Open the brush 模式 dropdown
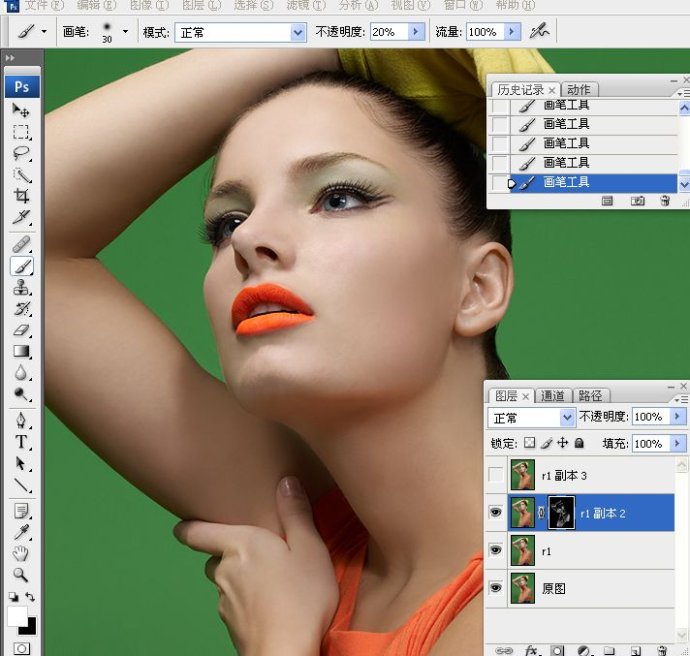The width and height of the screenshot is (690, 656). tap(298, 33)
